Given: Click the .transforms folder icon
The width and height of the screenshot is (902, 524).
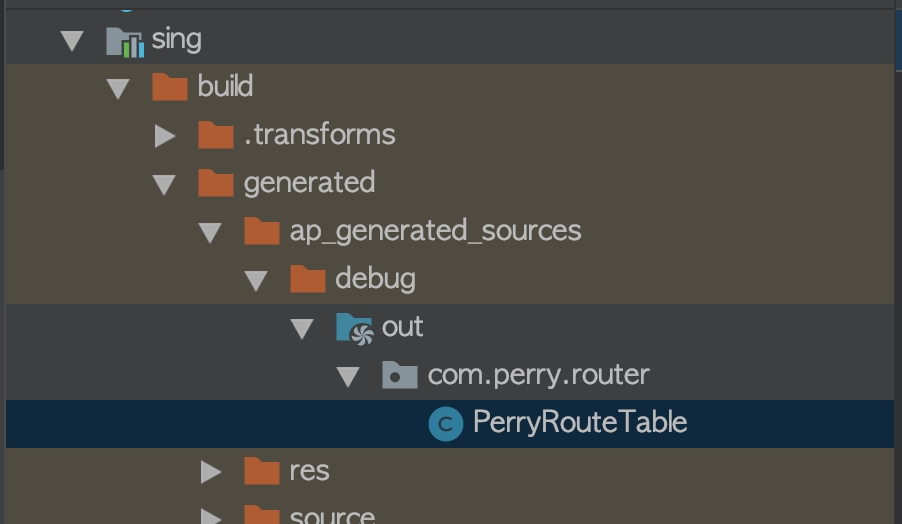Looking at the screenshot, I should pyautogui.click(x=216, y=134).
